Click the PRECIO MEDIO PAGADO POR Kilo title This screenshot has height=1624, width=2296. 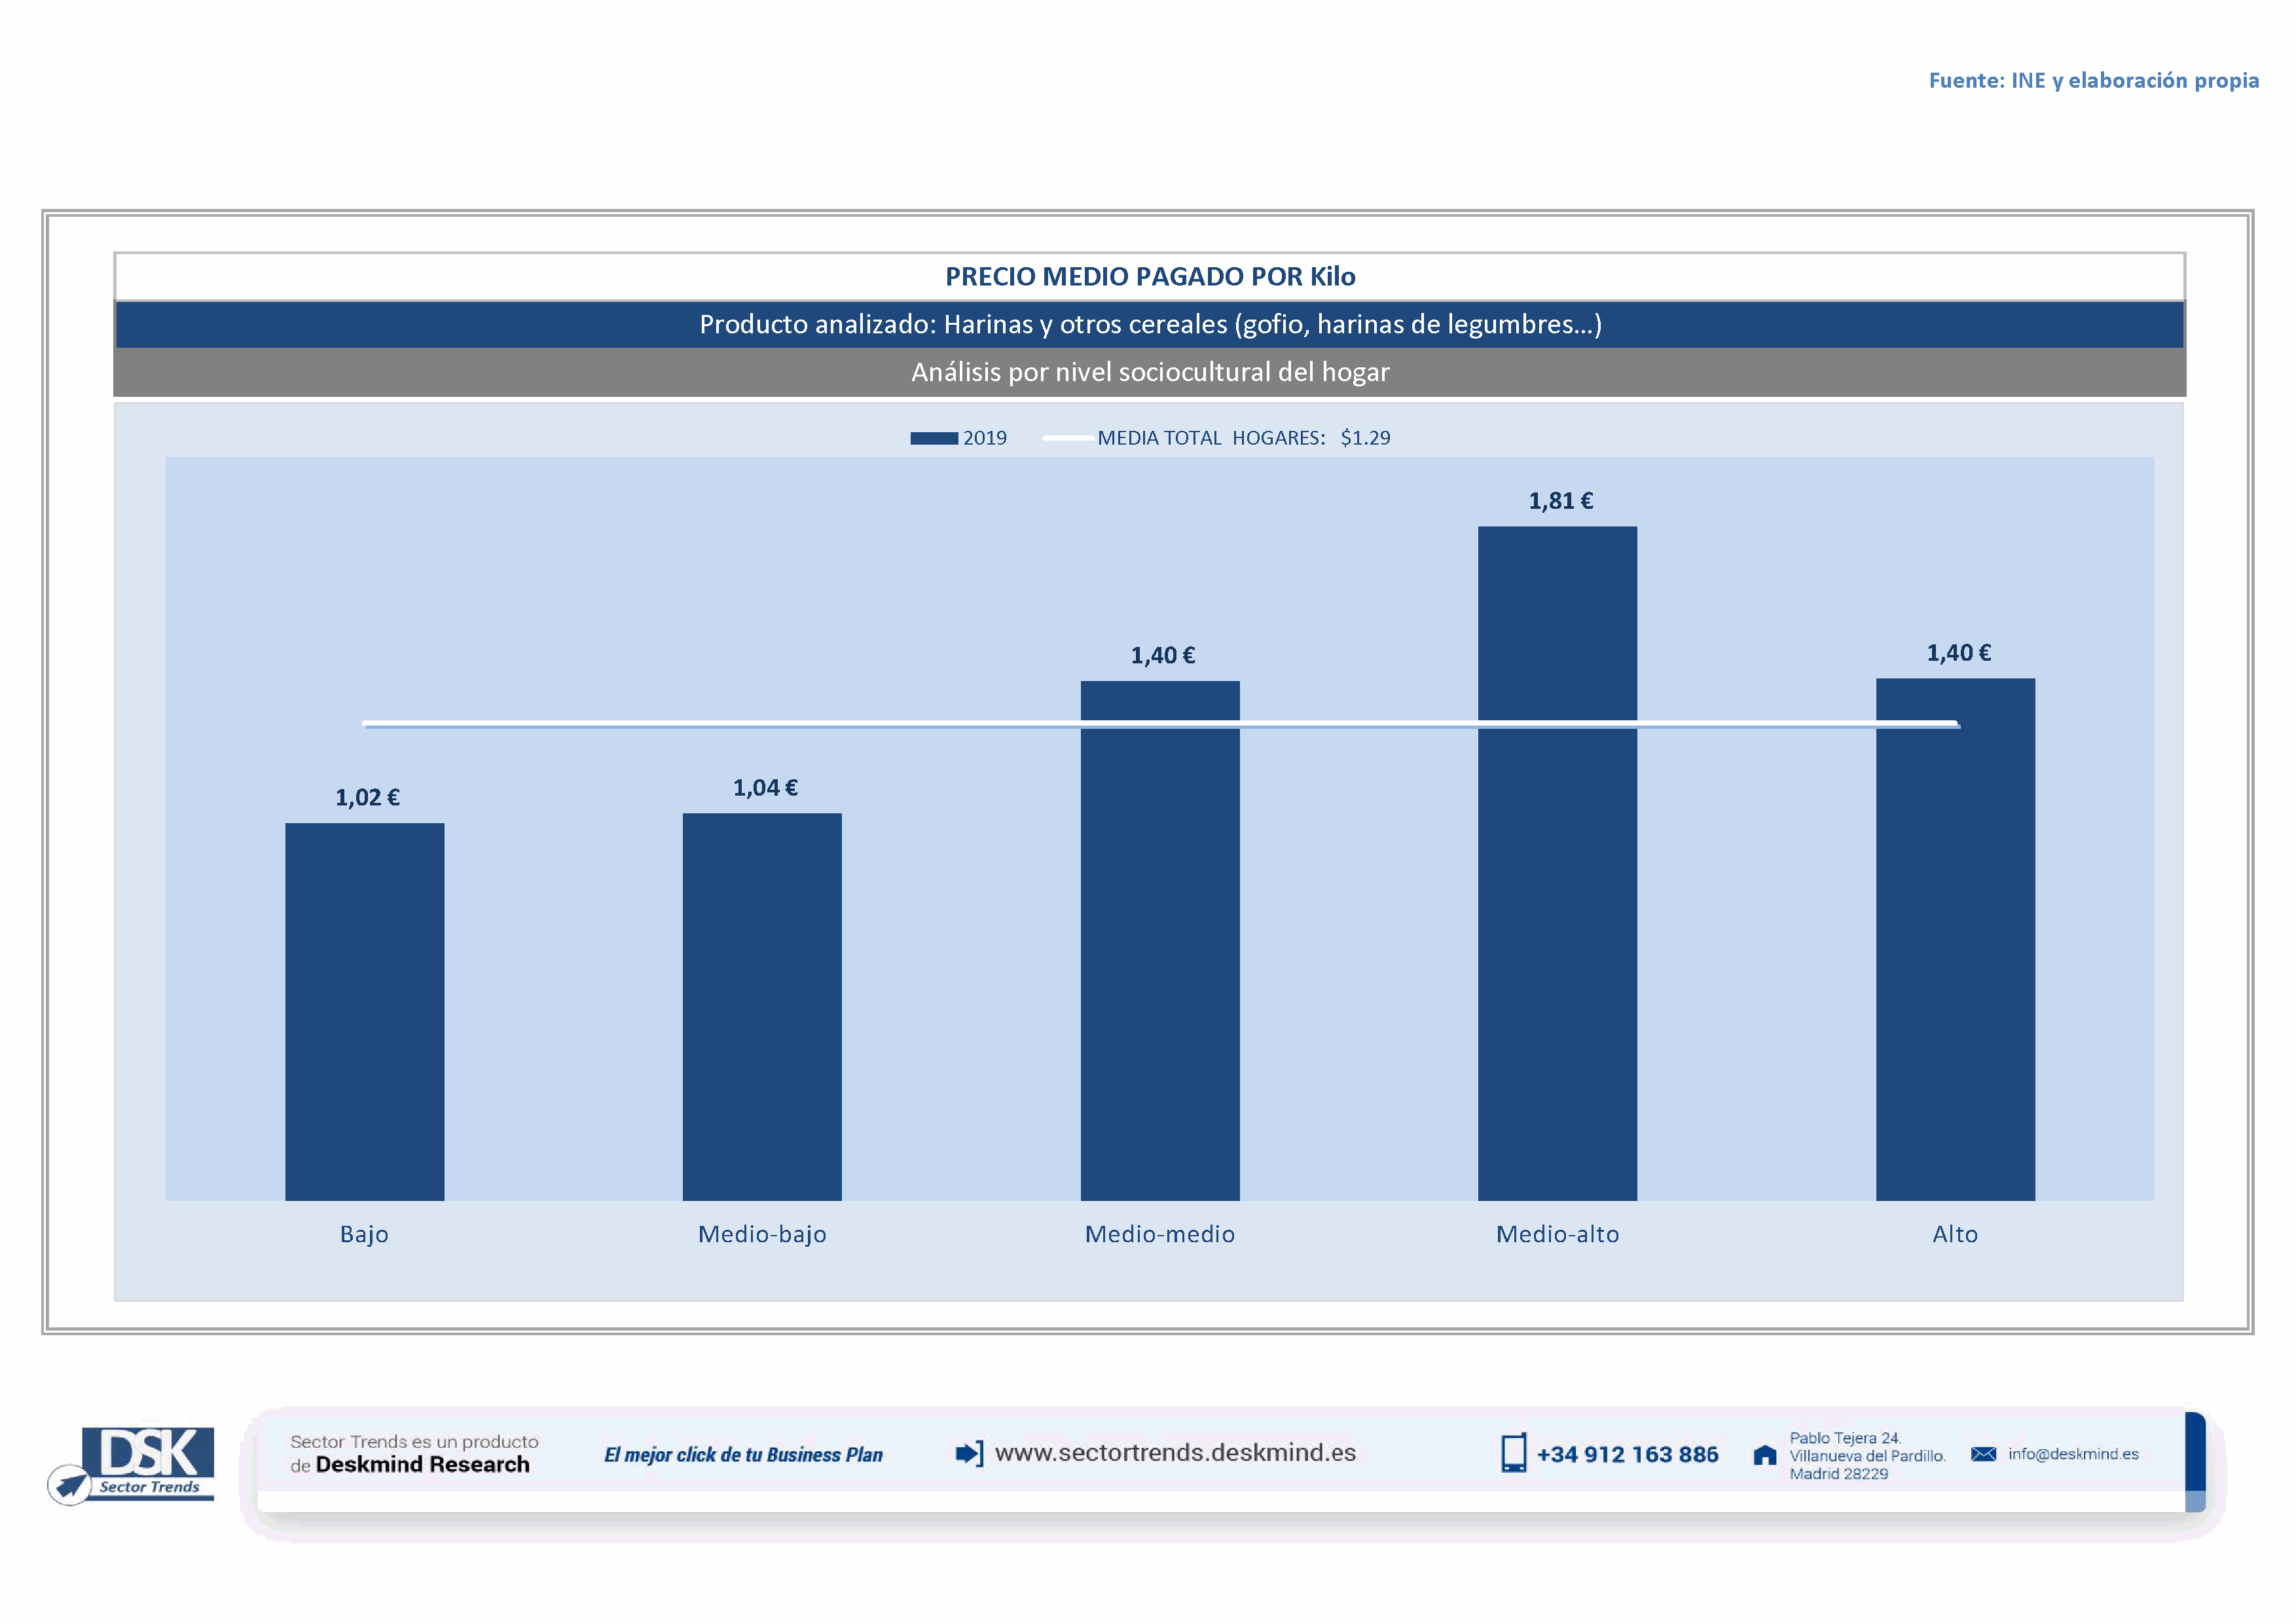coord(1150,277)
